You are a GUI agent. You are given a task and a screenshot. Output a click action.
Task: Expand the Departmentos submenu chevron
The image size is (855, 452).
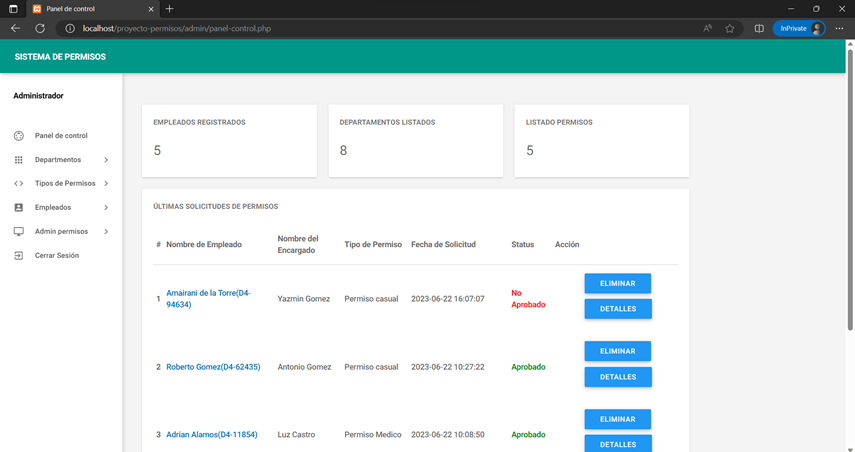click(x=106, y=160)
